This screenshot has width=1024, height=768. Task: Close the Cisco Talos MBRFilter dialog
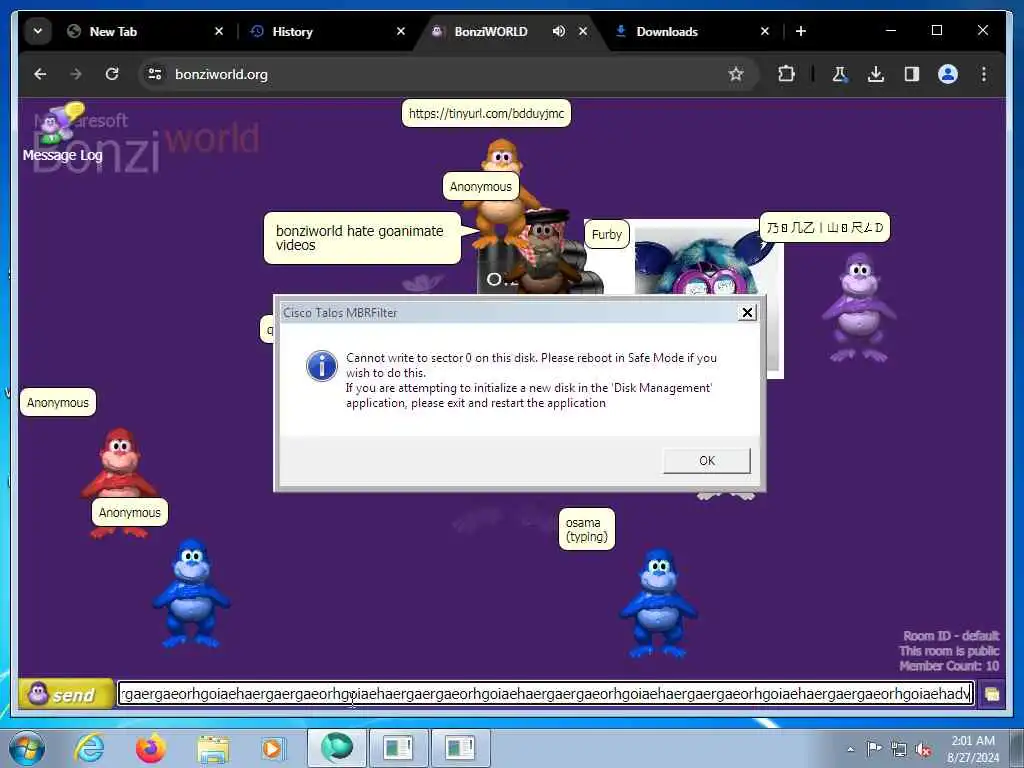(x=747, y=313)
